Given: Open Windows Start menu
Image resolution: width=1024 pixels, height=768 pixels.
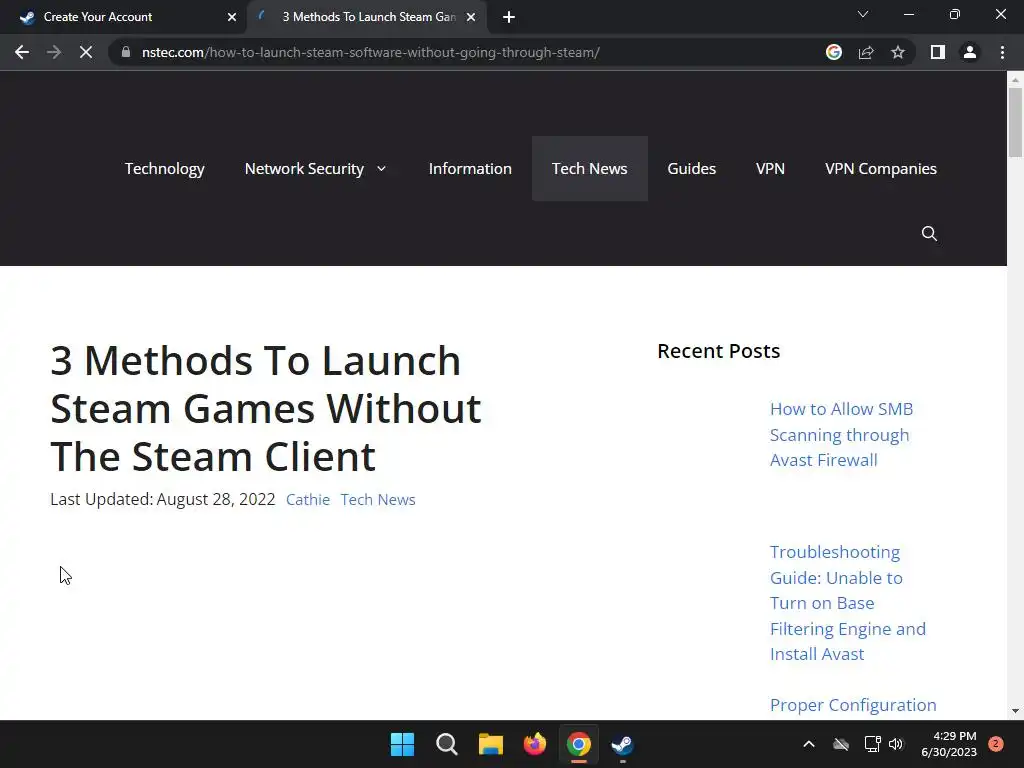Looking at the screenshot, I should click(402, 744).
